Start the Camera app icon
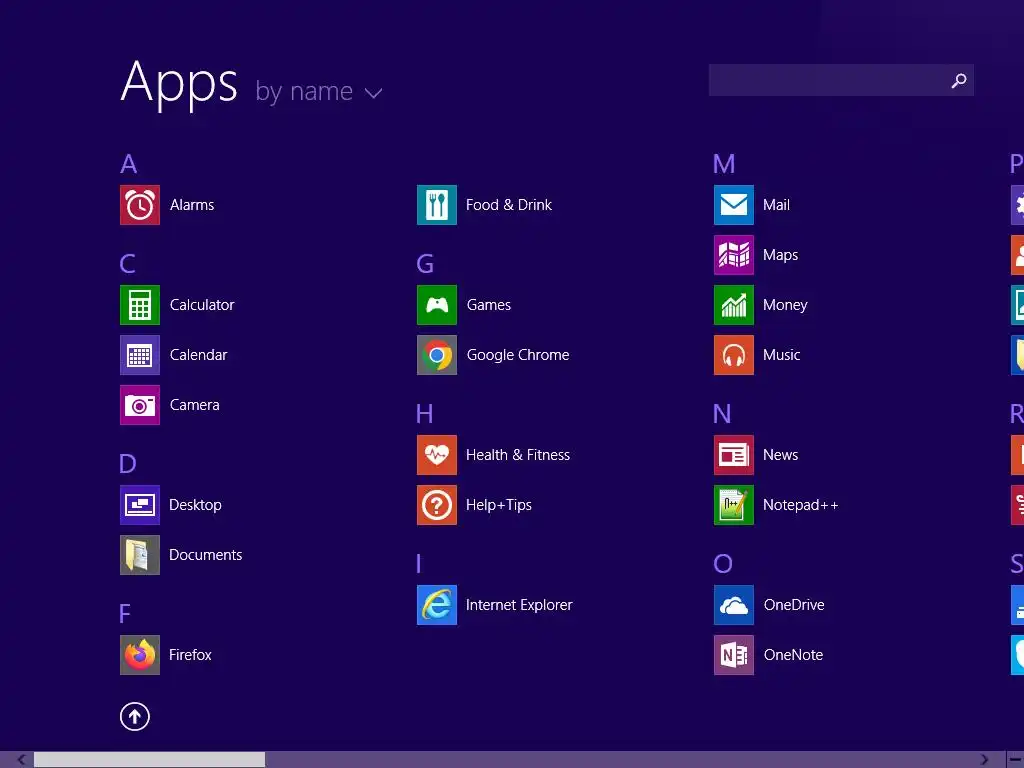Image resolution: width=1024 pixels, height=768 pixels. click(140, 405)
